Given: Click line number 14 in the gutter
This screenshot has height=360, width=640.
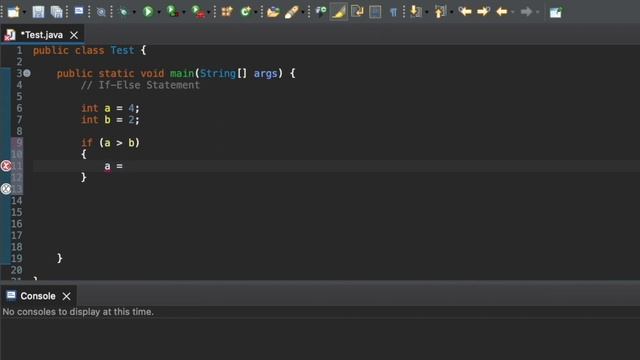Looking at the screenshot, I should coord(16,201).
